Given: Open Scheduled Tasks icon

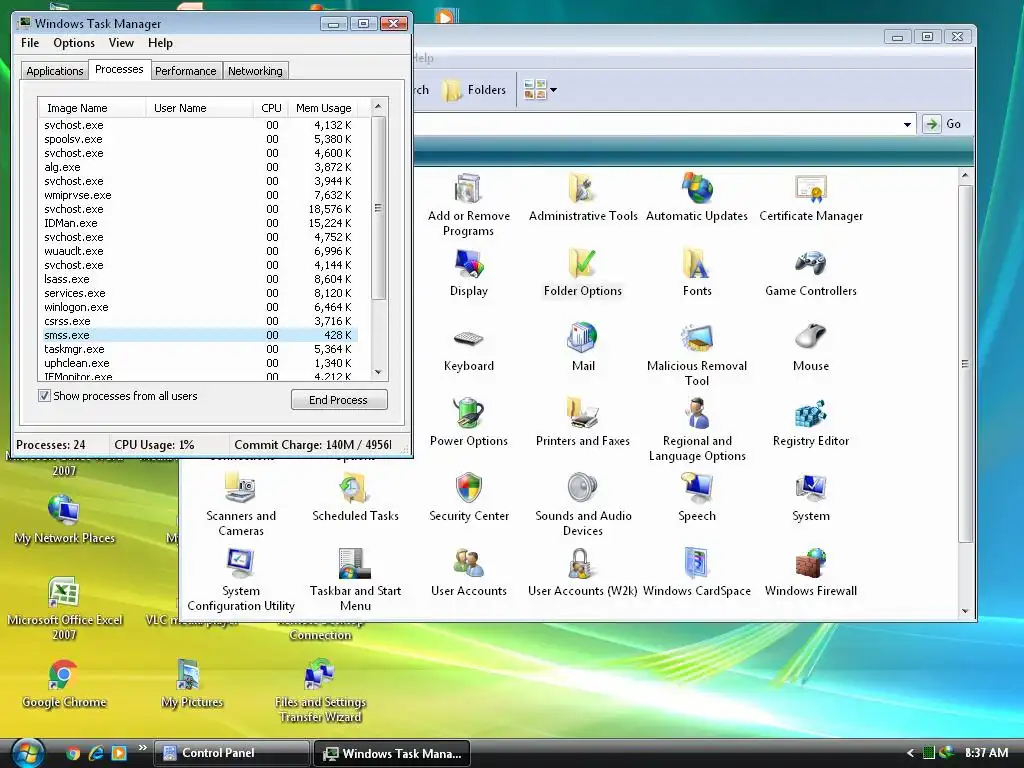Looking at the screenshot, I should tap(355, 498).
